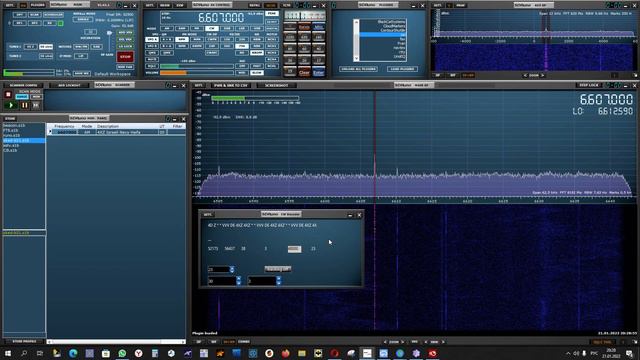Click the scanner skip-forward icon

tap(36, 105)
